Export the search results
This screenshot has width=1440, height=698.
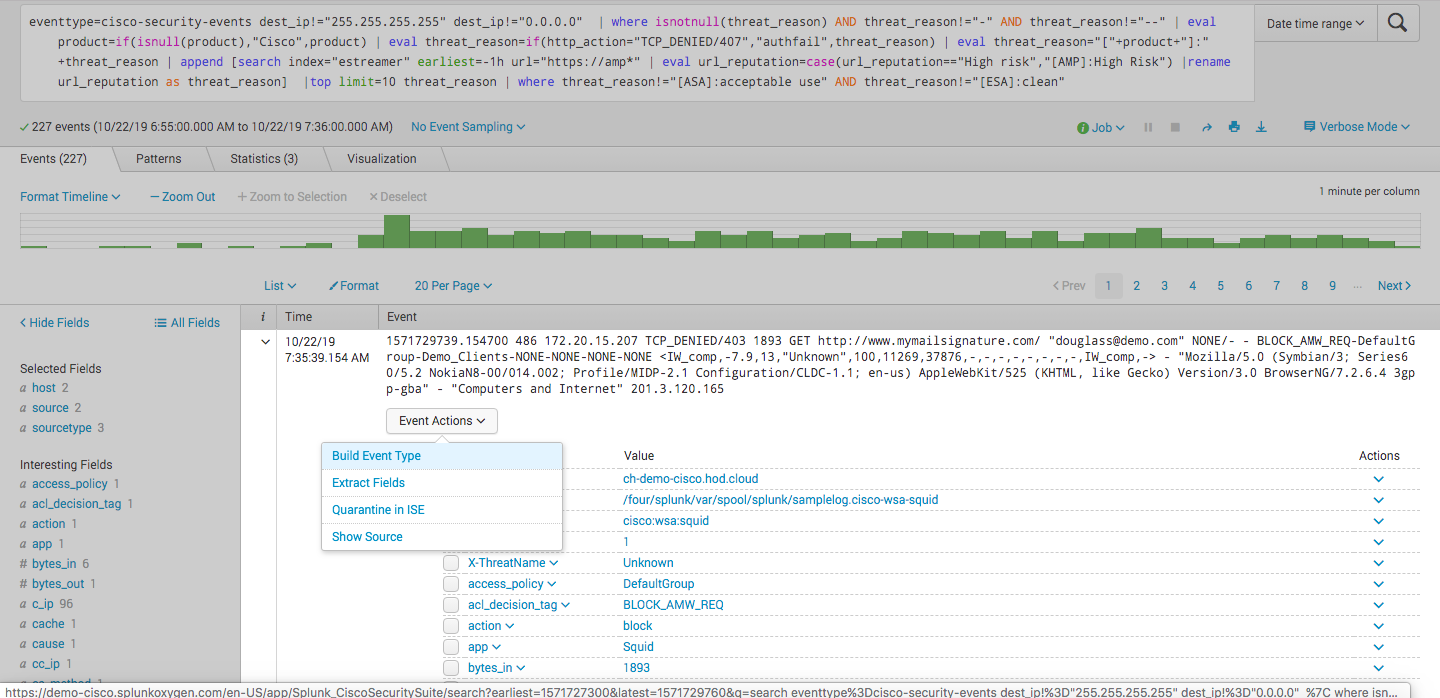(x=1261, y=128)
